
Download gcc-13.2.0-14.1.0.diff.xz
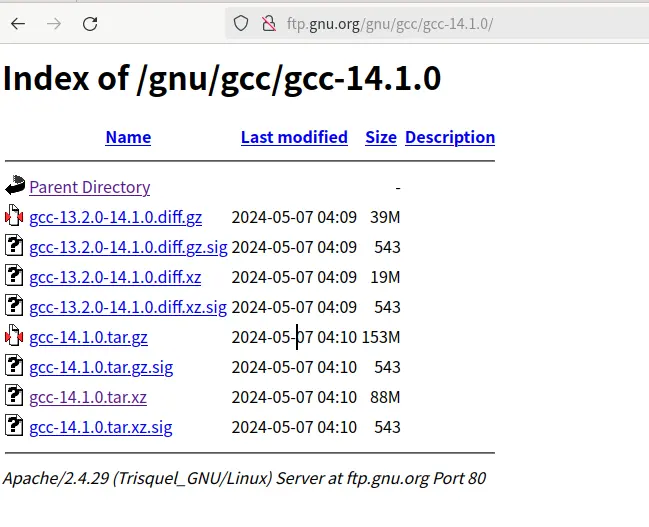(115, 277)
